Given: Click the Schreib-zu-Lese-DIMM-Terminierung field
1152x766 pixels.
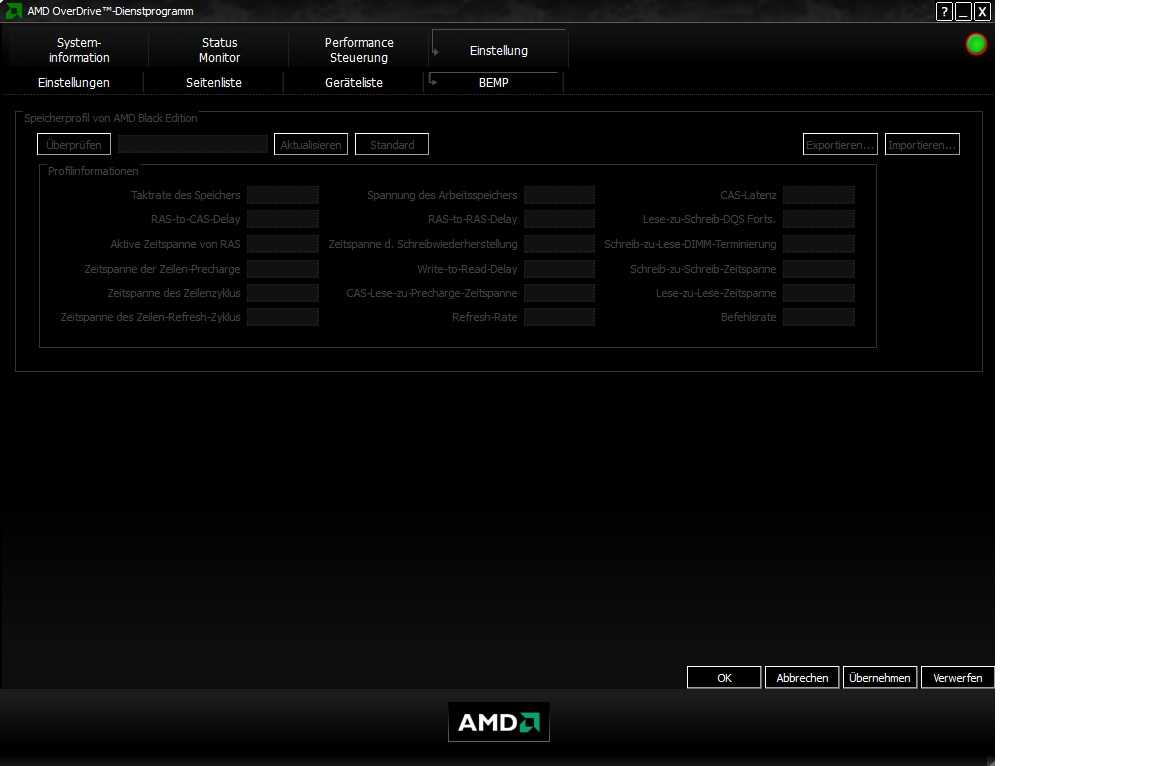Looking at the screenshot, I should tap(818, 244).
